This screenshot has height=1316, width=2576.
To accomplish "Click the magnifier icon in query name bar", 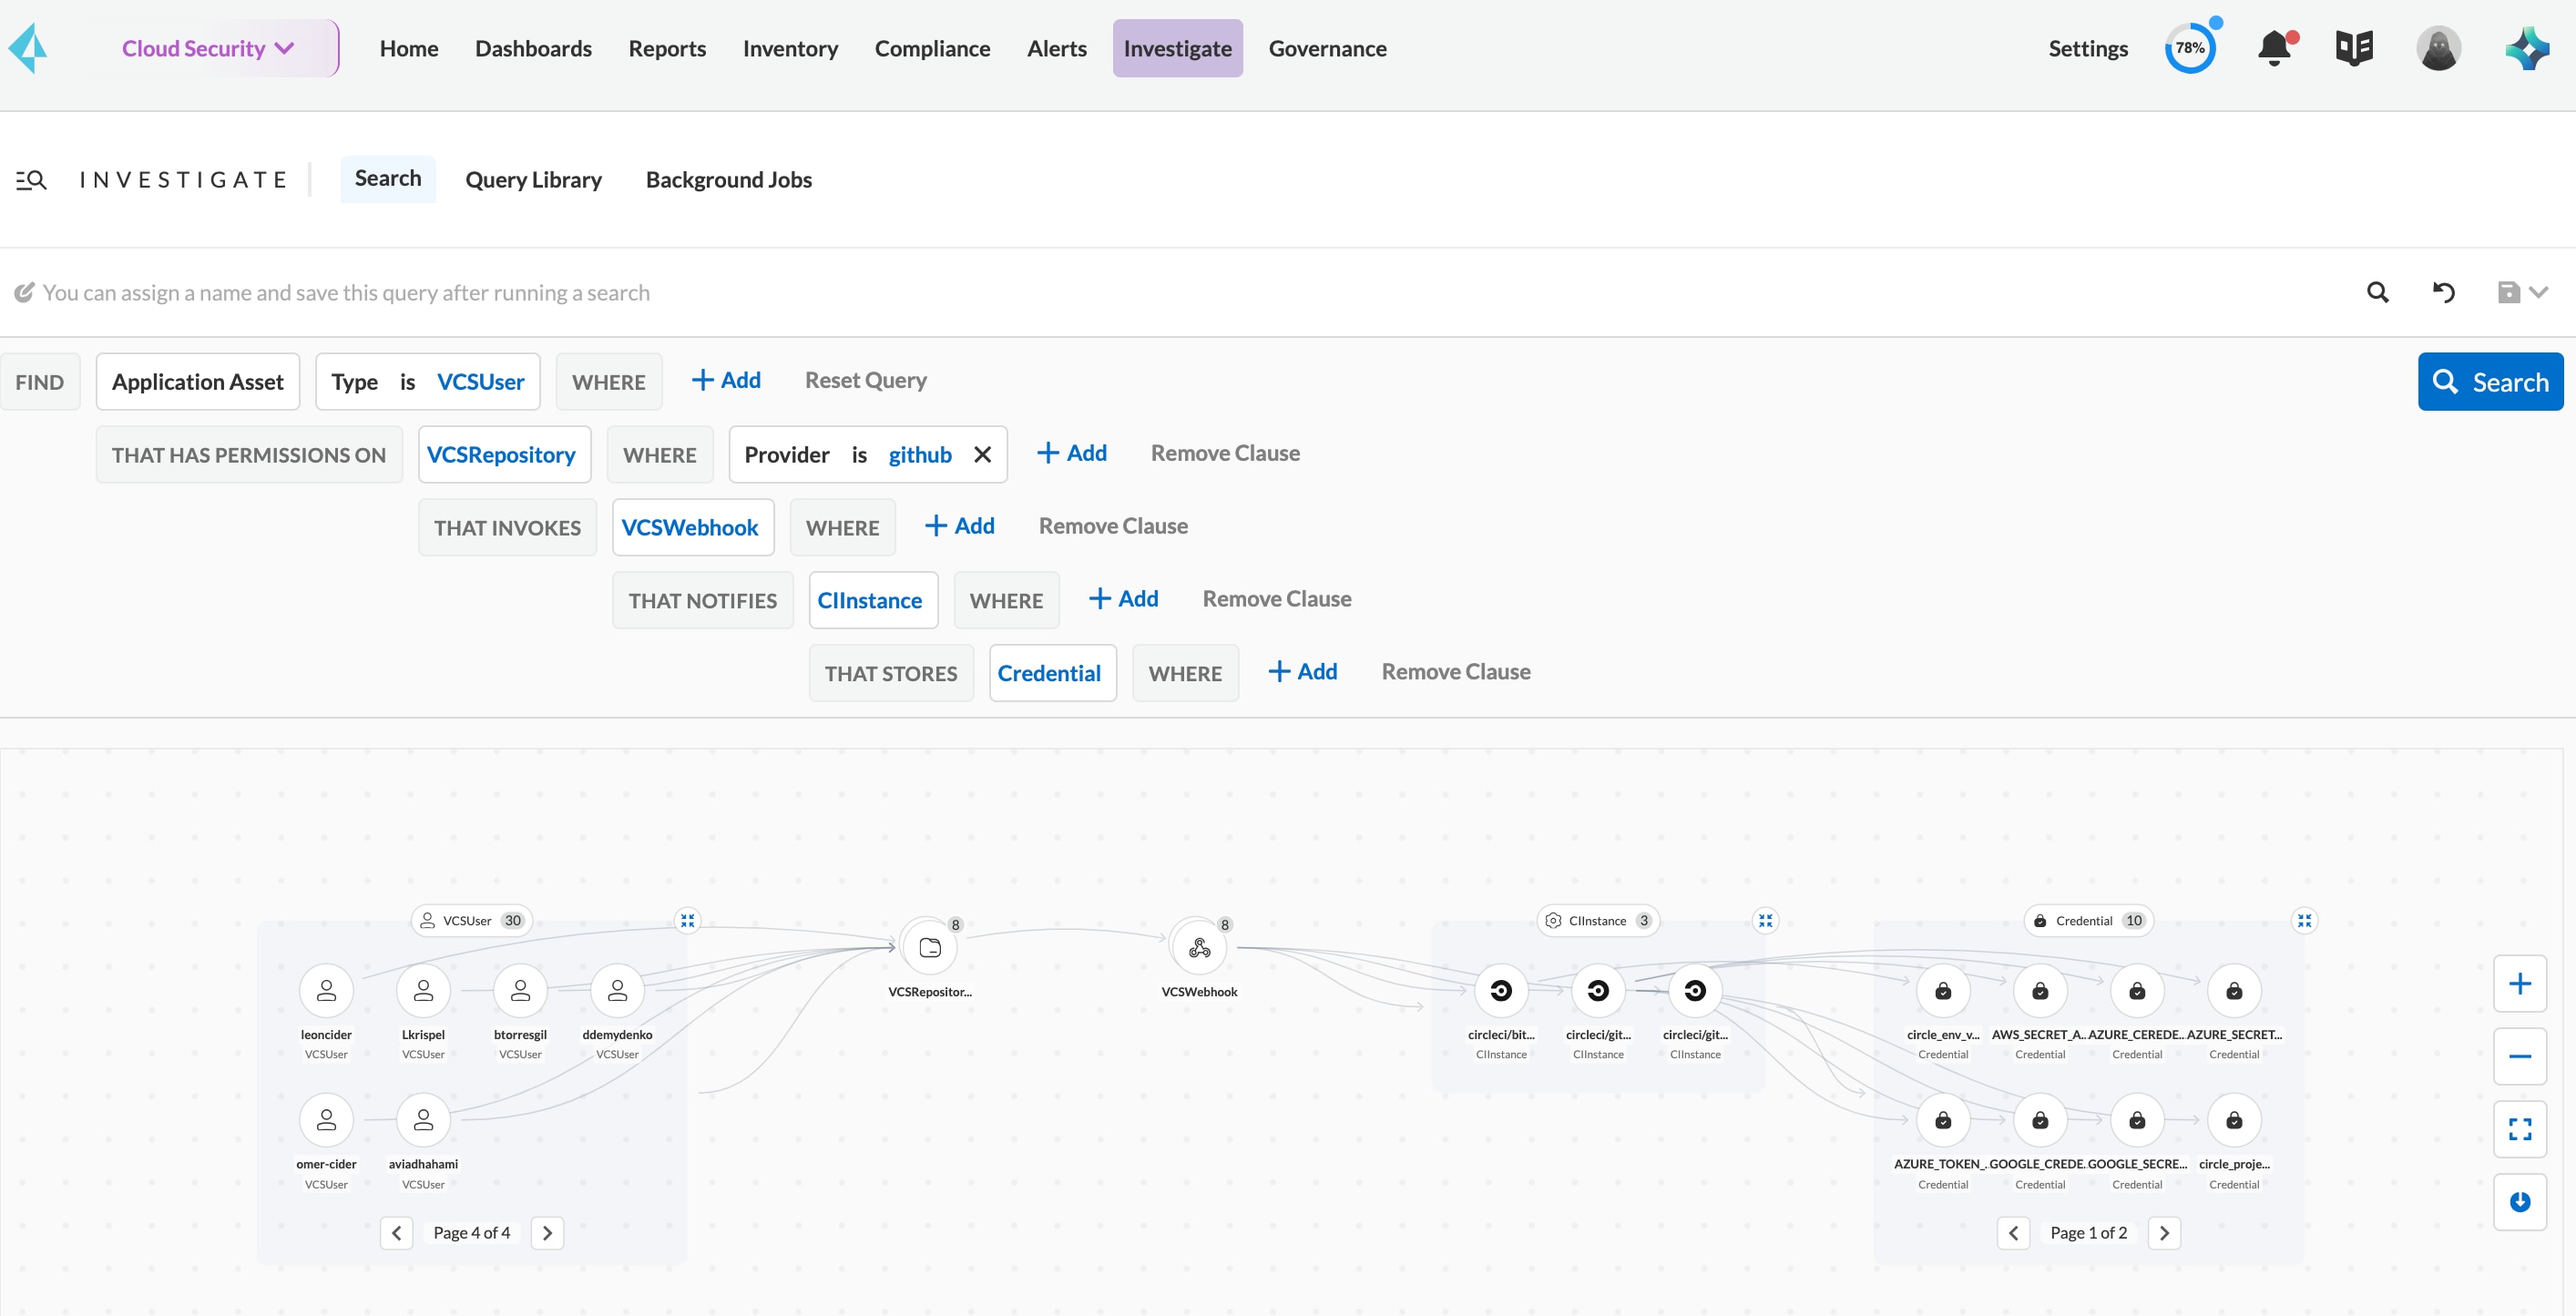I will pos(2378,292).
